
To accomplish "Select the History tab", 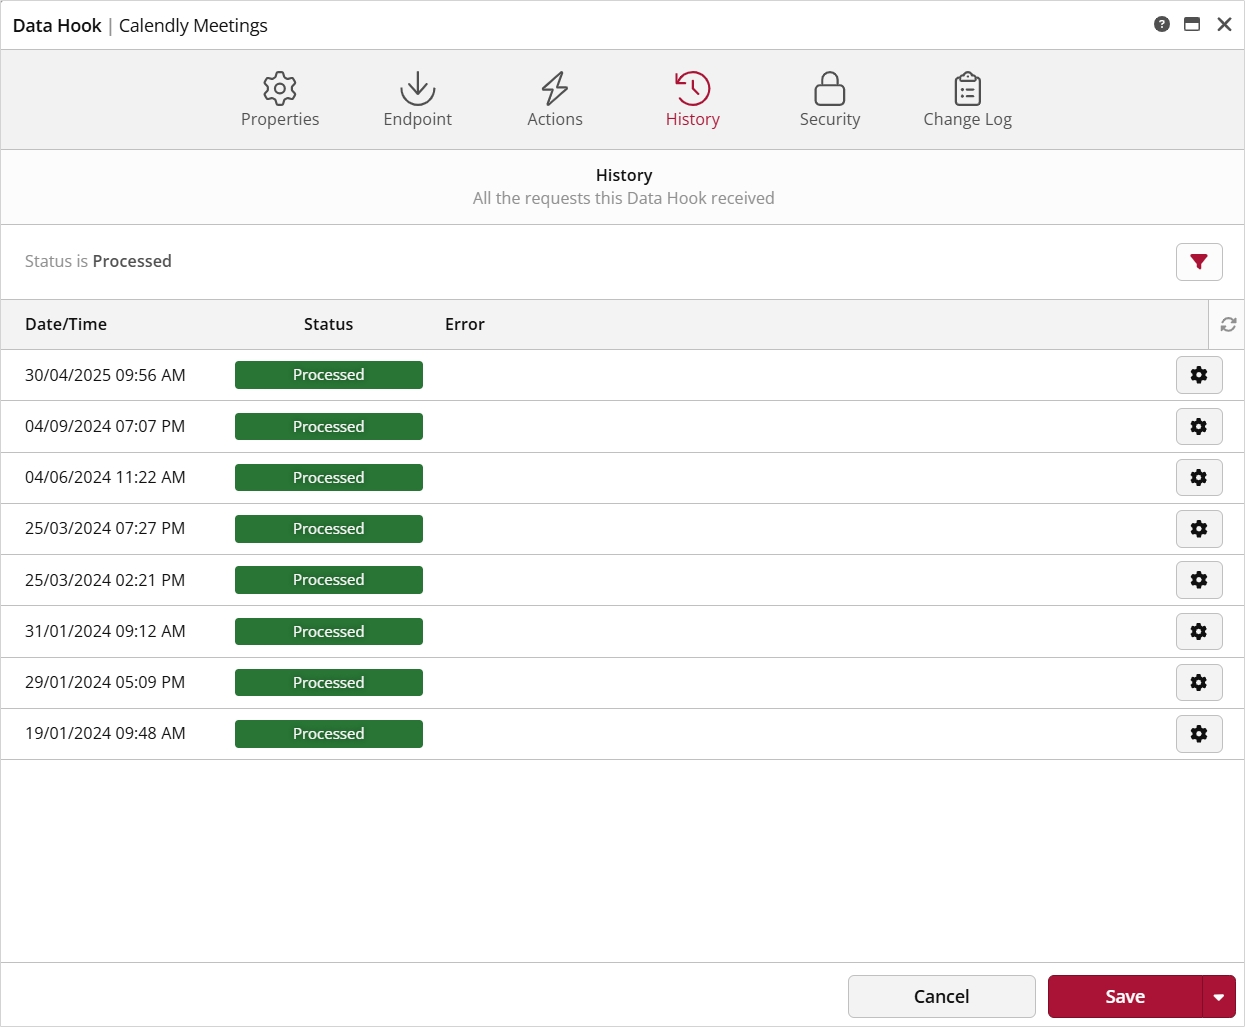I will pos(693,100).
